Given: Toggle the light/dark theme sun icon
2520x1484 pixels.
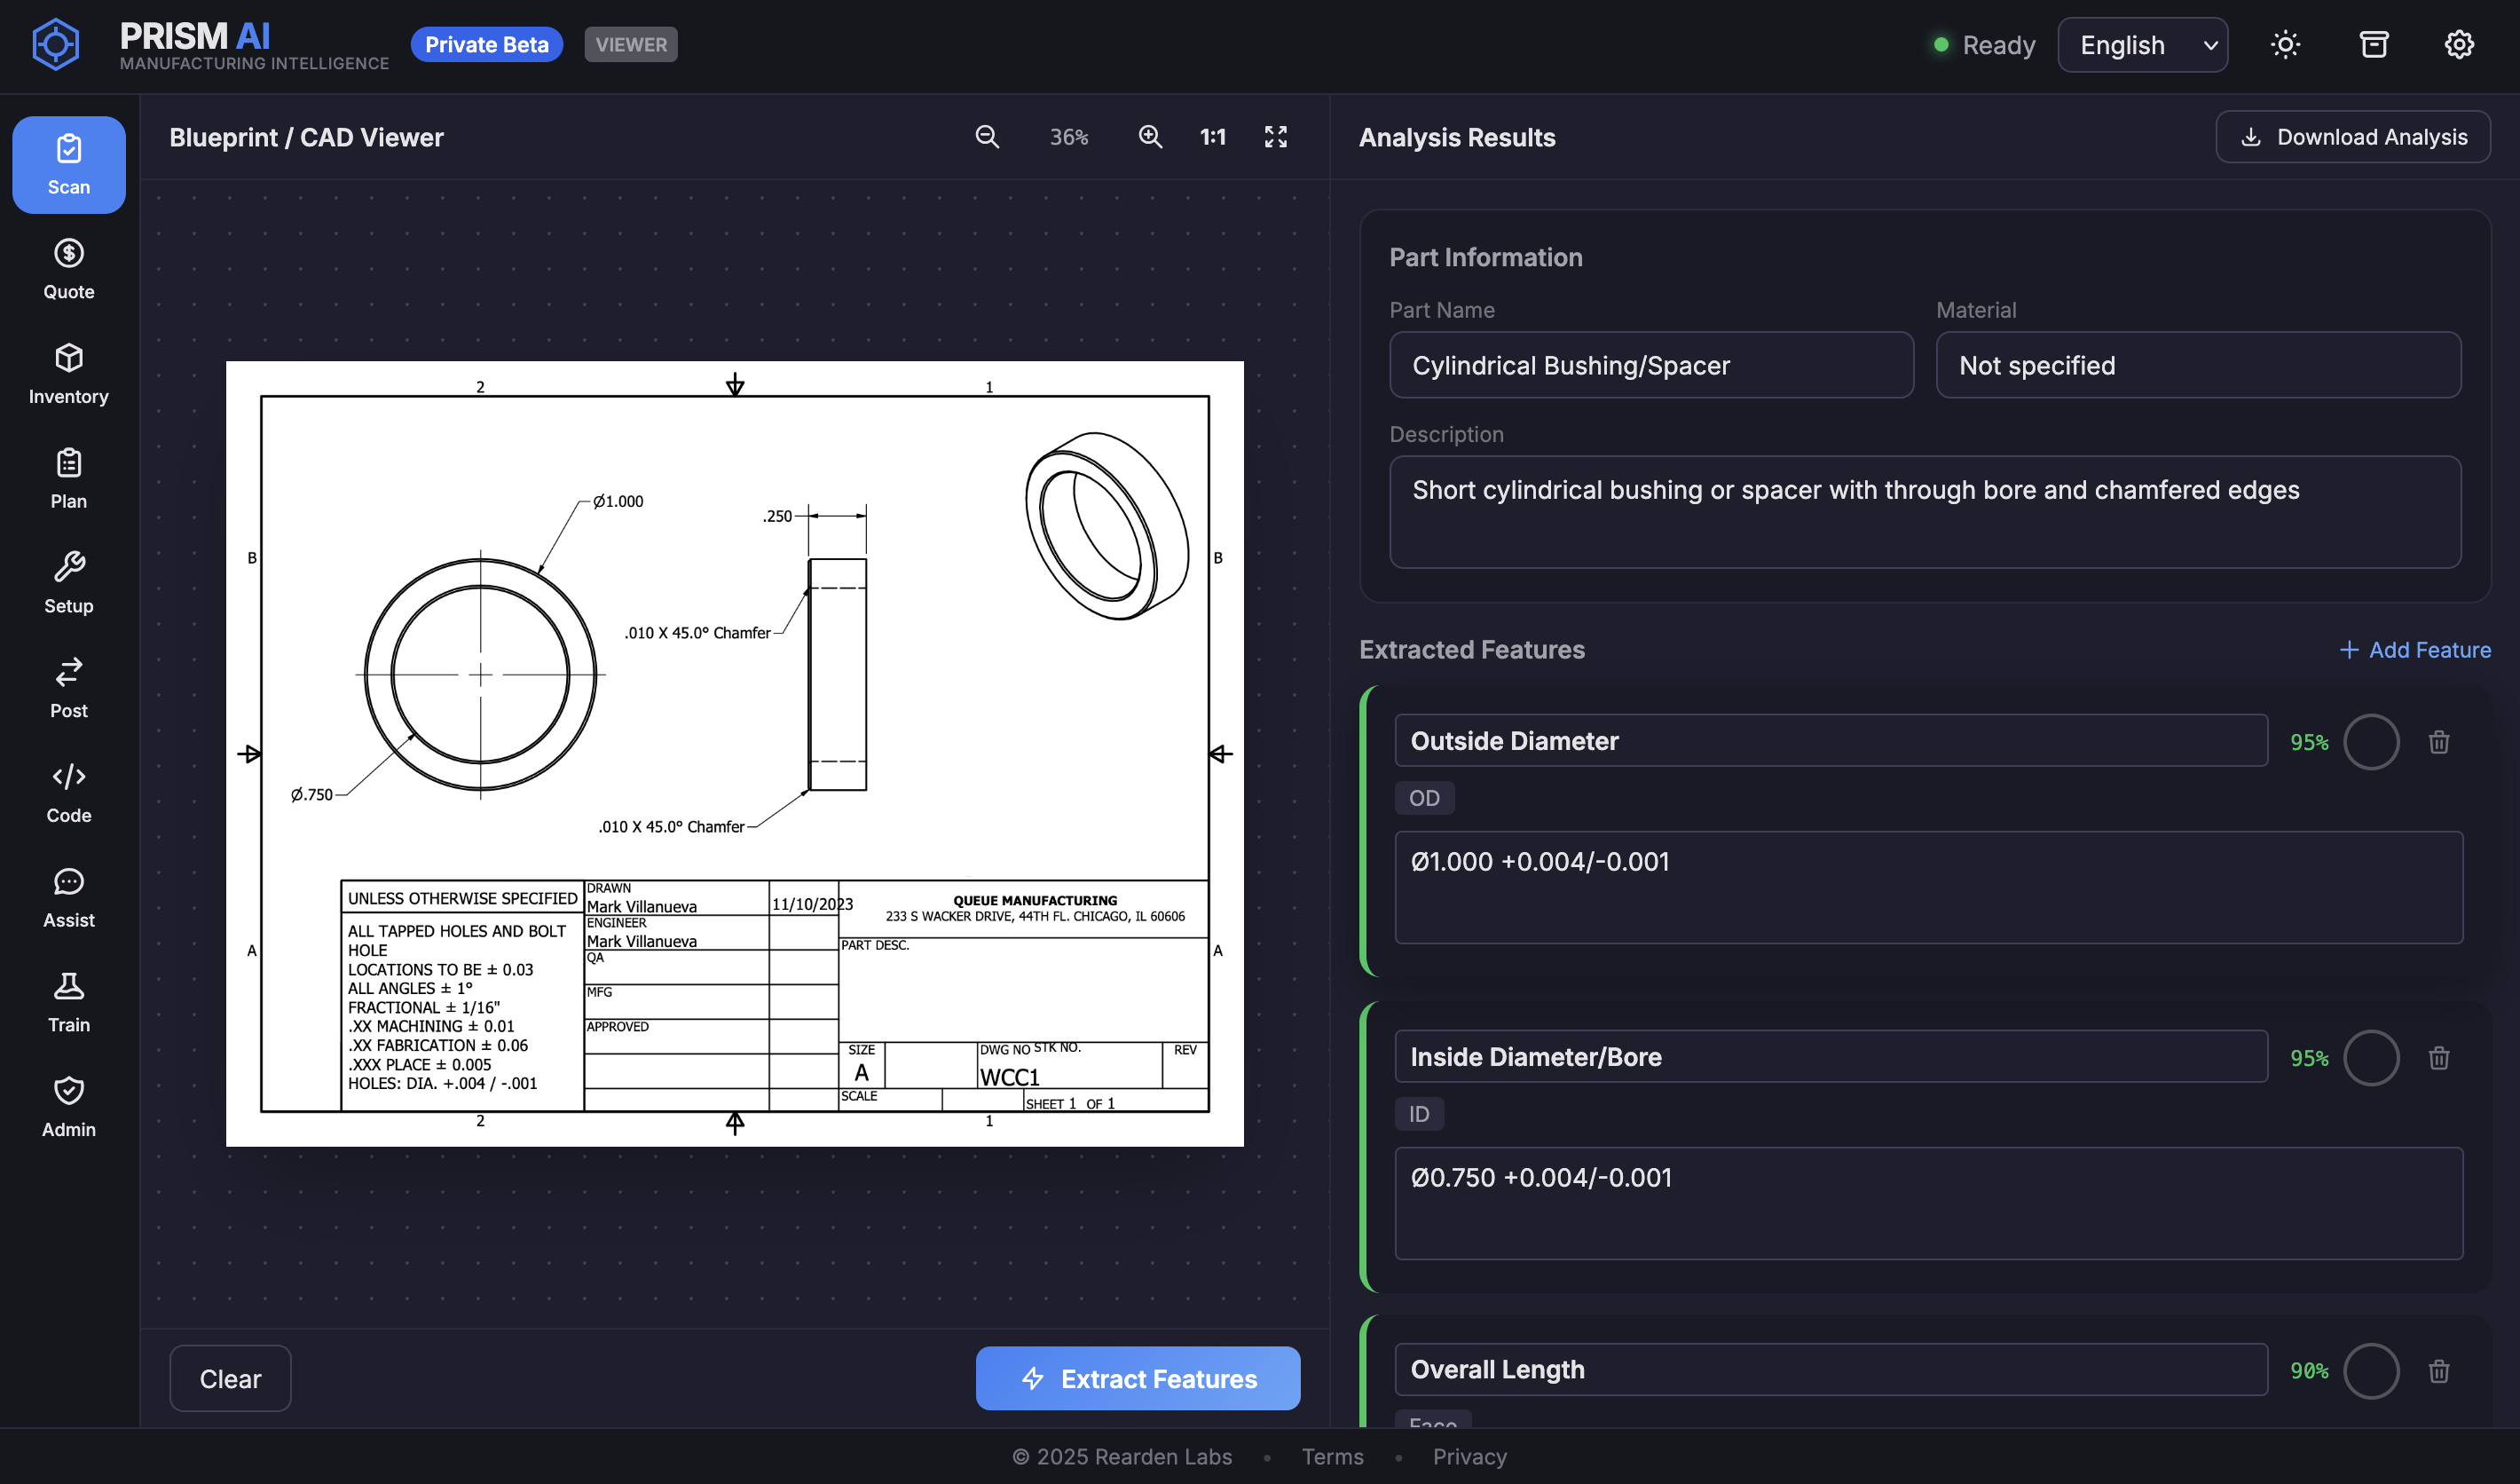Looking at the screenshot, I should (x=2285, y=45).
